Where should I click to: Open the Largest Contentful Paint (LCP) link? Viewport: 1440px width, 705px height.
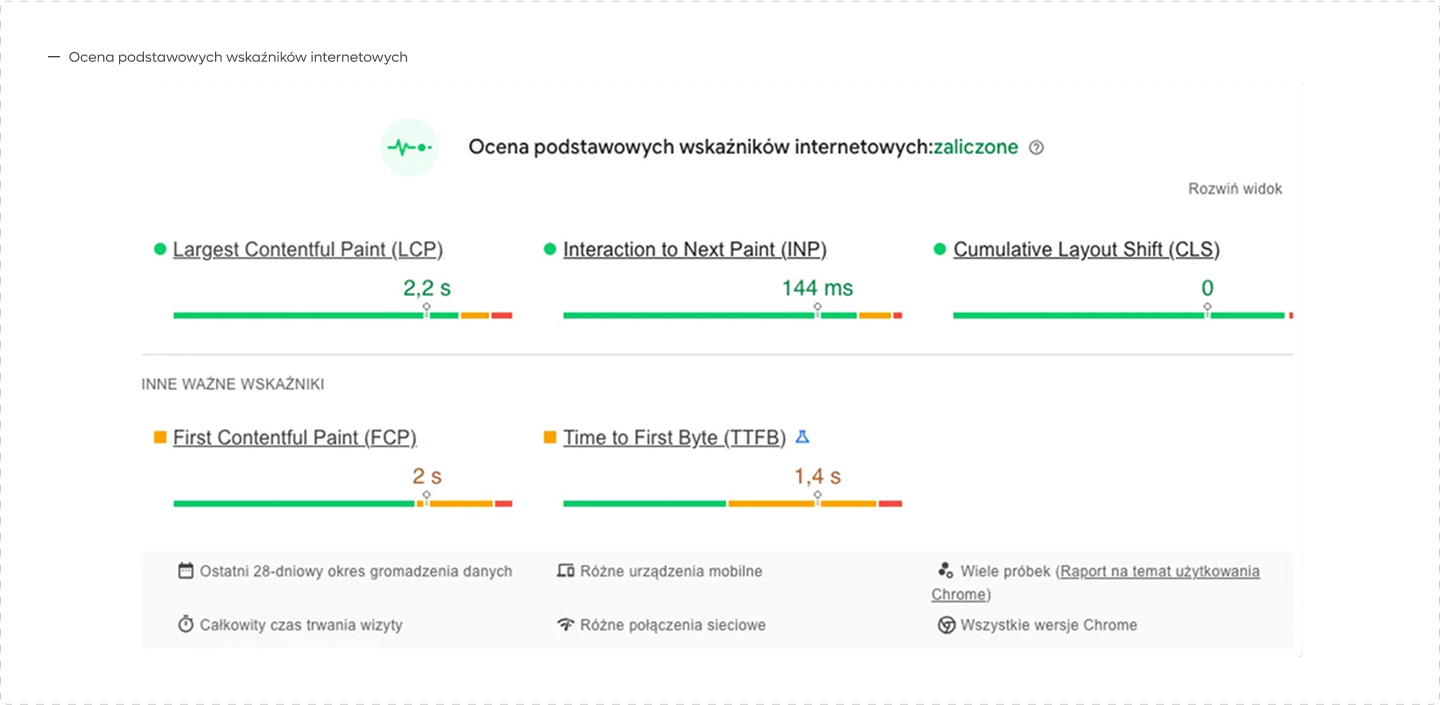307,250
